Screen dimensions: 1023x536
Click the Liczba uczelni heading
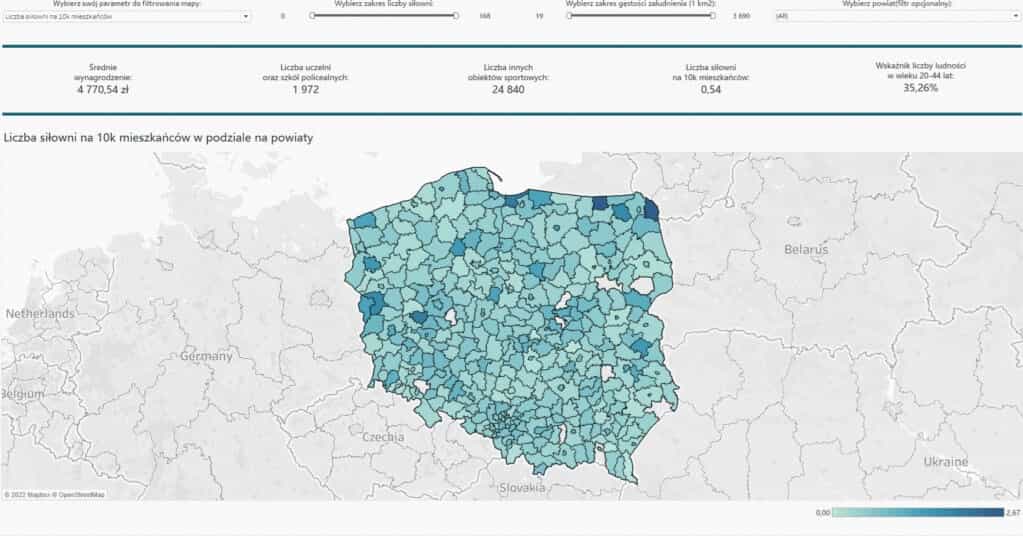(305, 72)
